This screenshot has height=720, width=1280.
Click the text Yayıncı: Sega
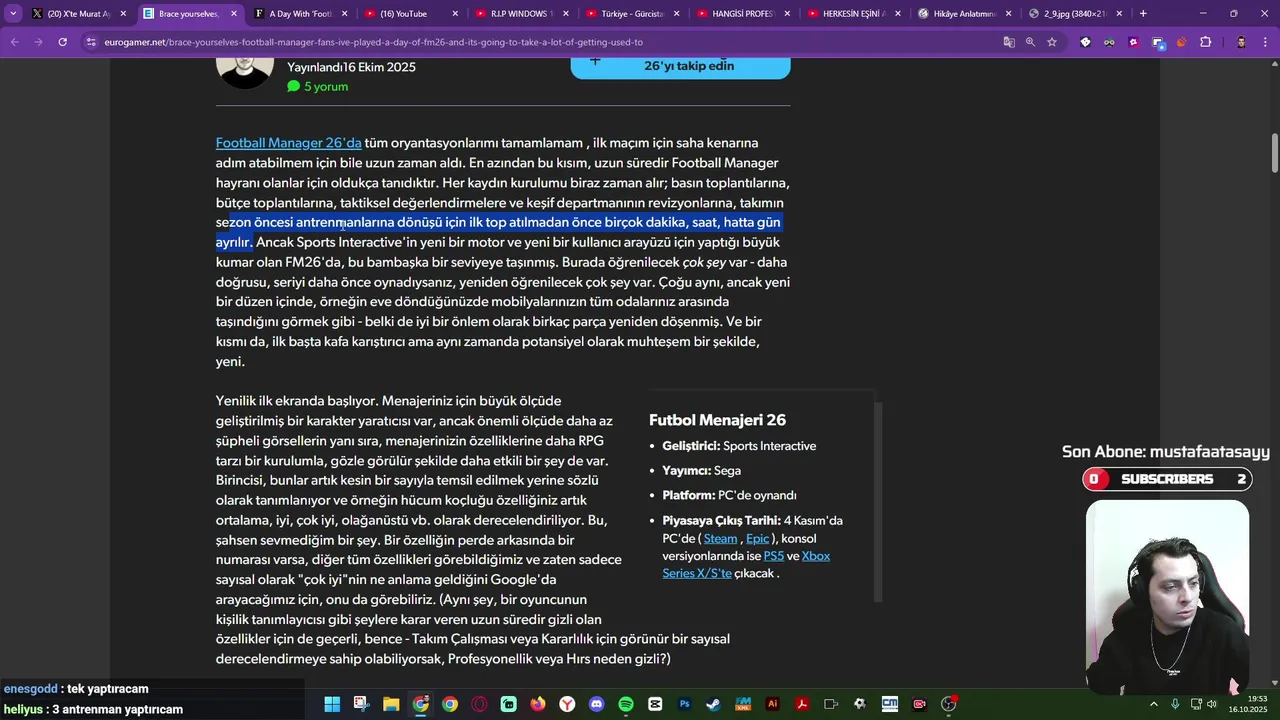pyautogui.click(x=701, y=470)
